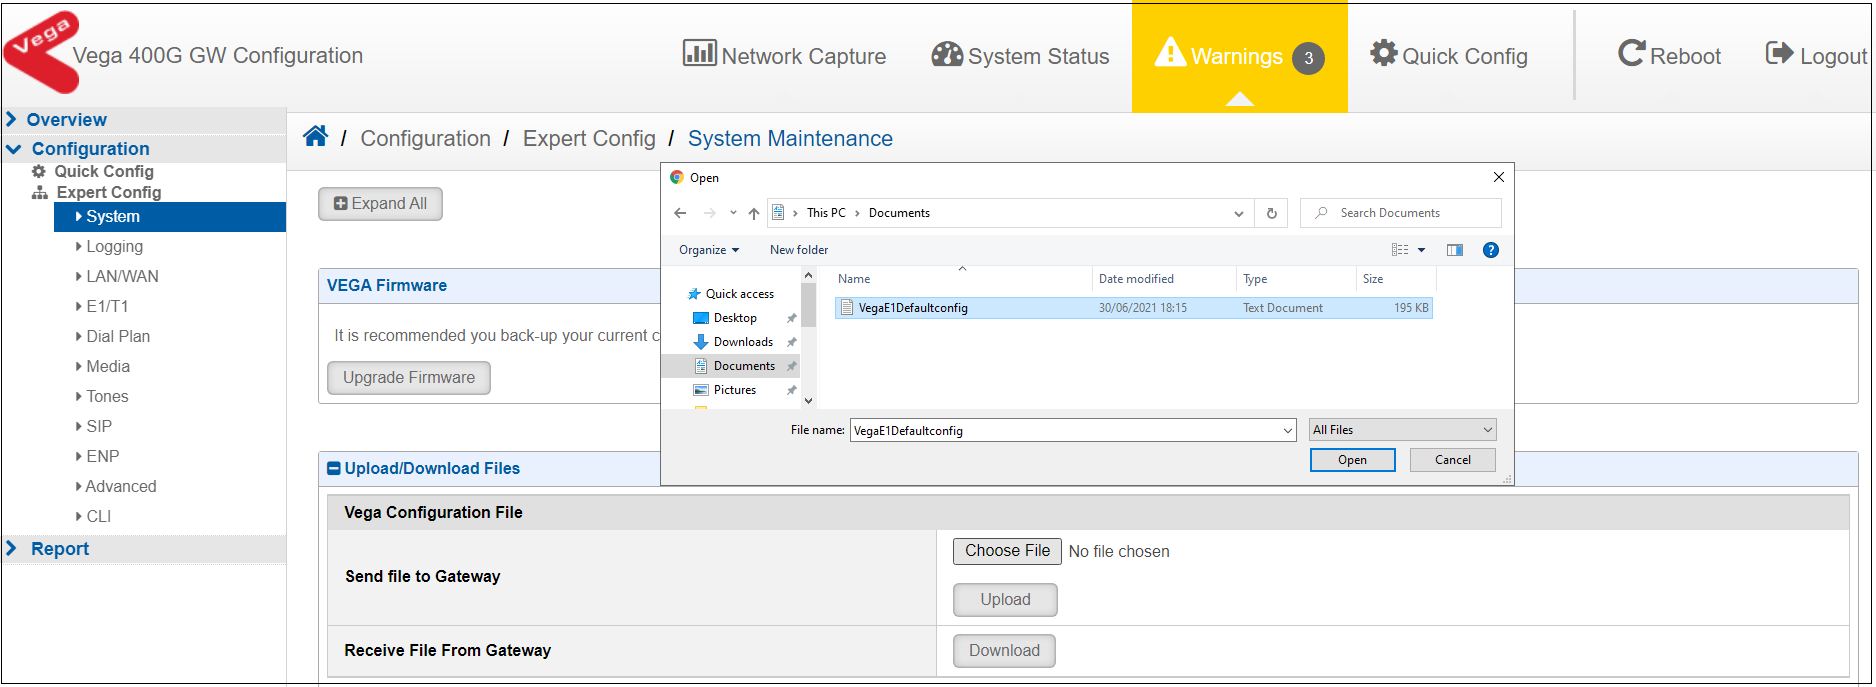Select Pictures in the navigation pane
1876x687 pixels.
pyautogui.click(x=735, y=390)
